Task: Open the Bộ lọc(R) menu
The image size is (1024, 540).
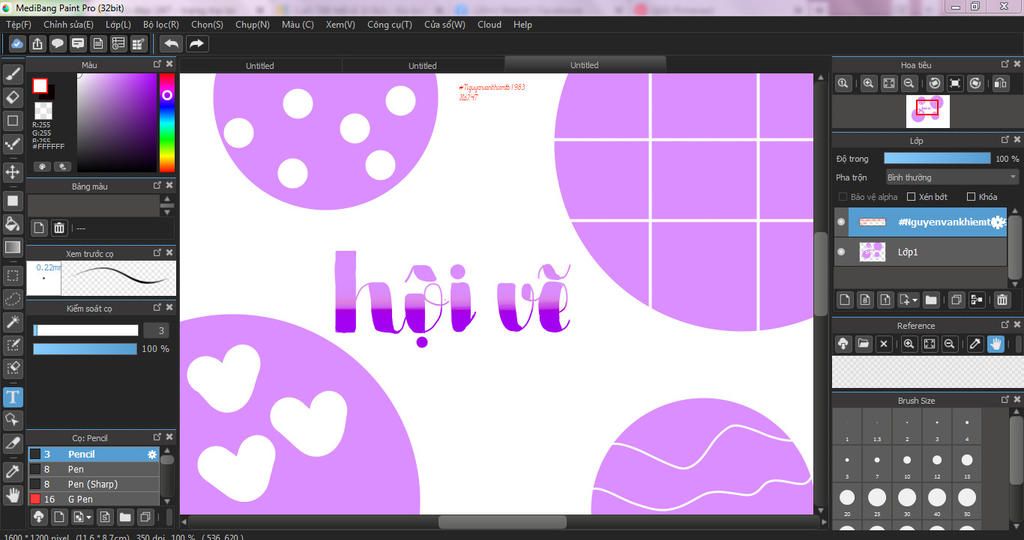Action: 161,24
